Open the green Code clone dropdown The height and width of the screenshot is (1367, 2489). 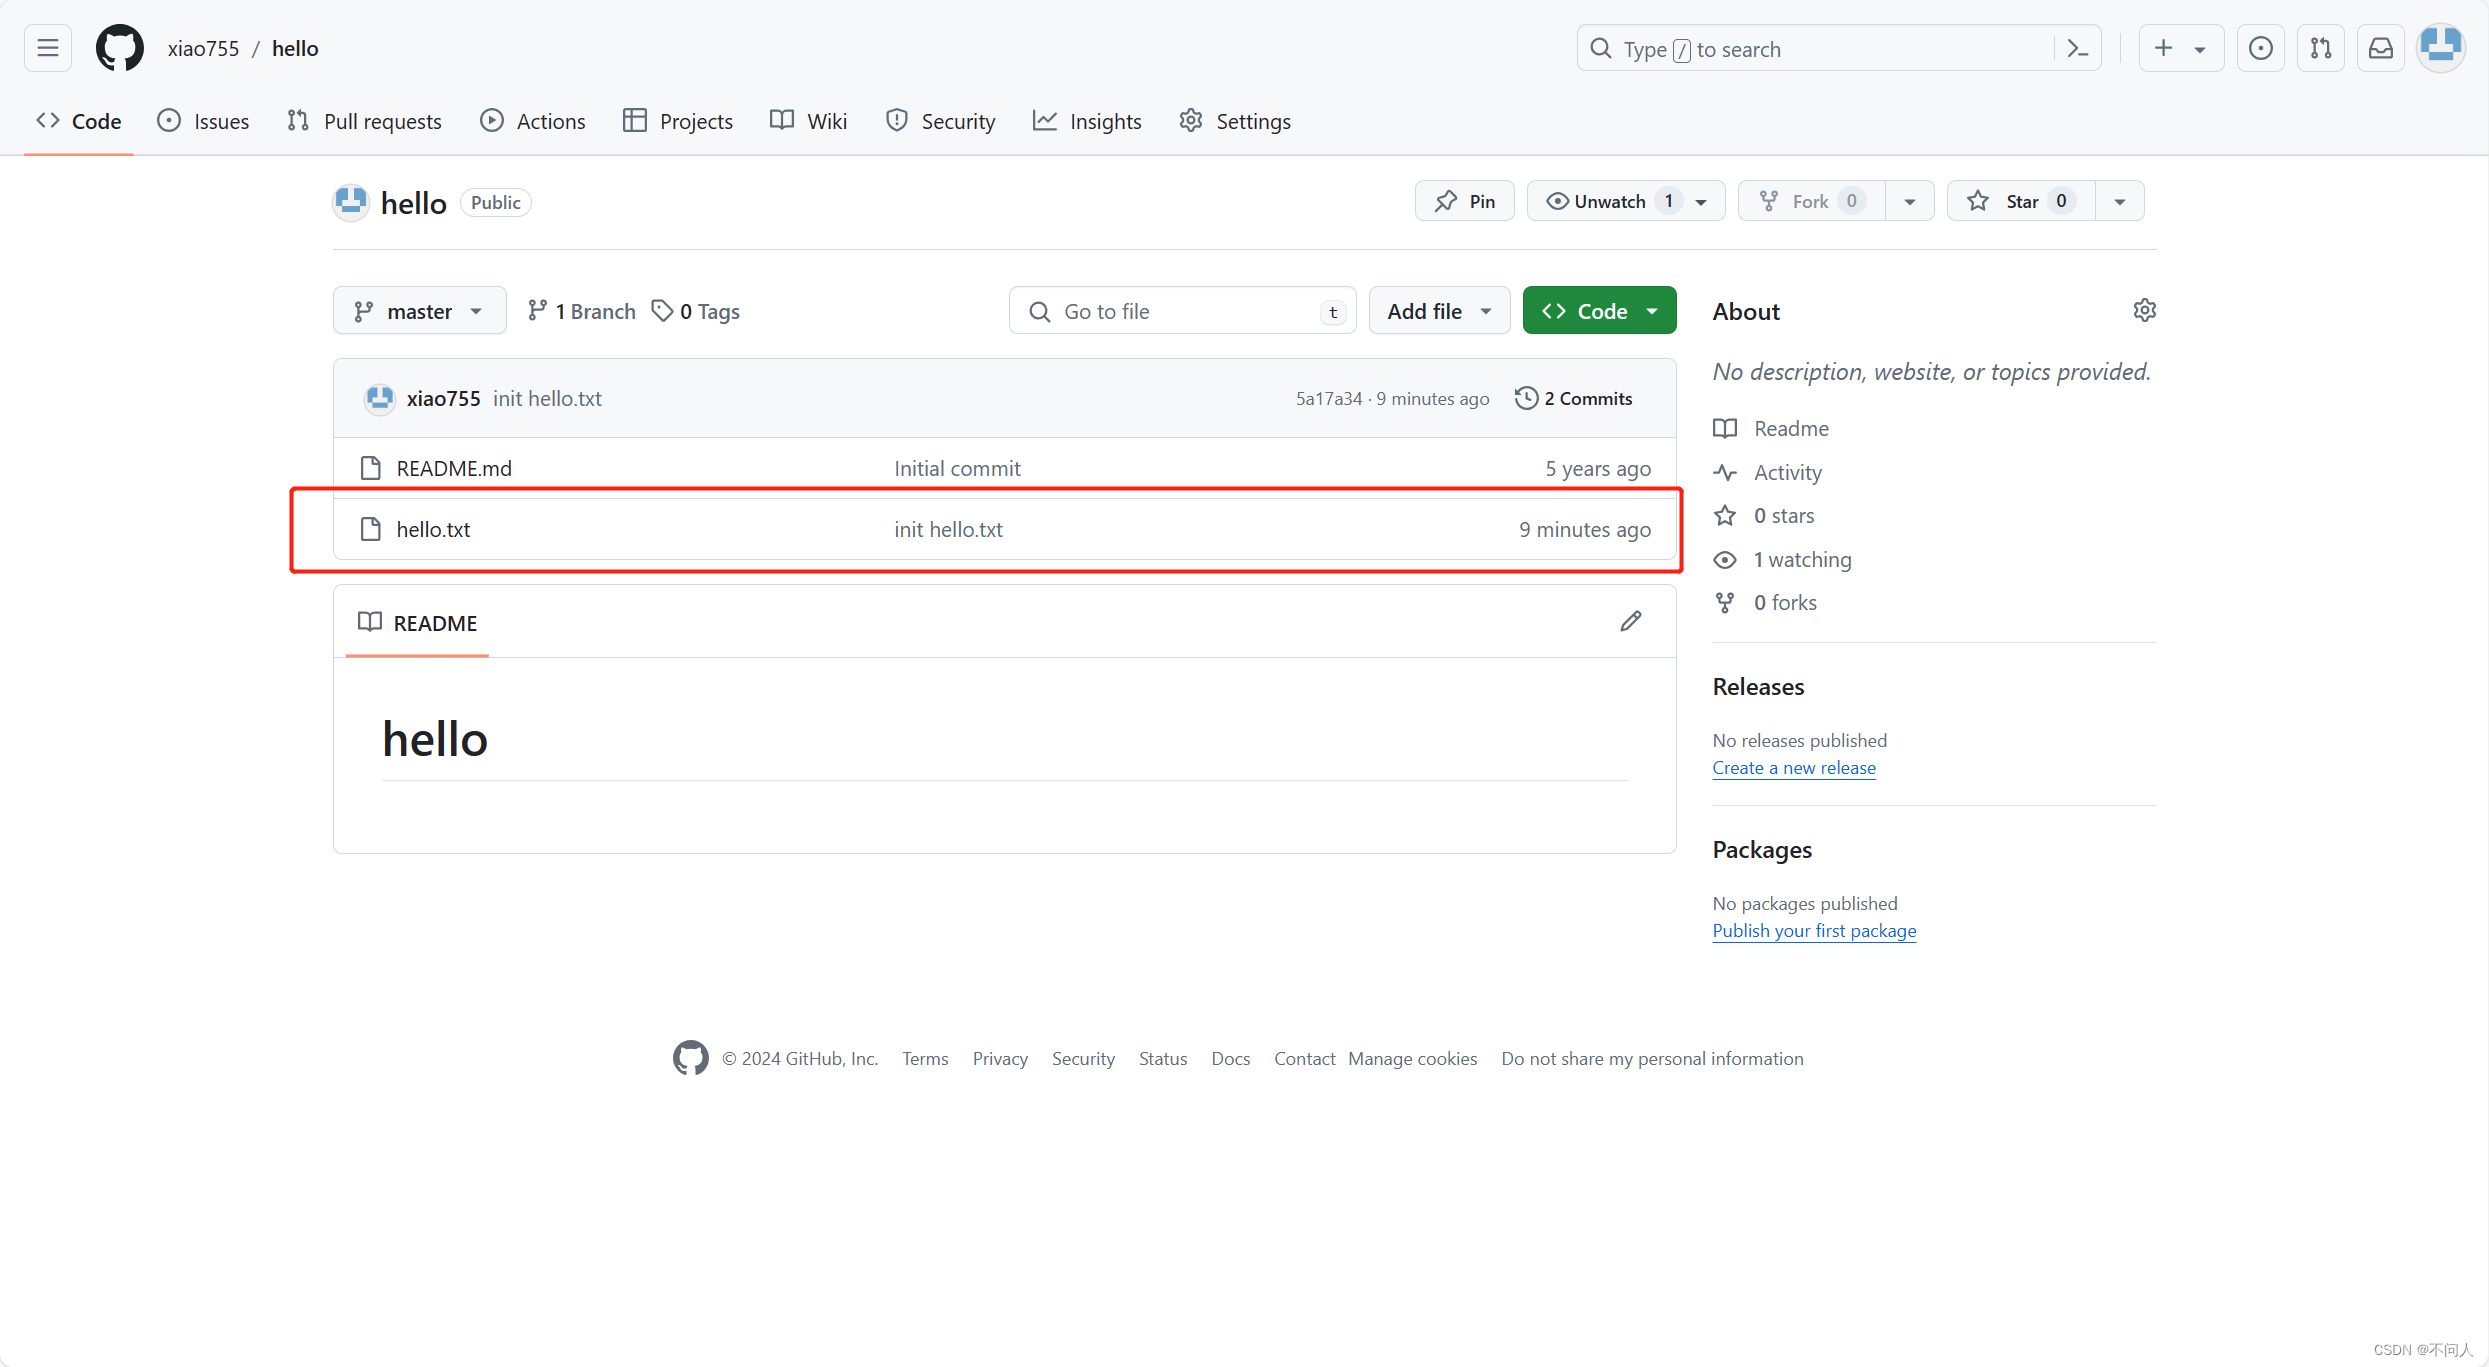pos(1600,311)
